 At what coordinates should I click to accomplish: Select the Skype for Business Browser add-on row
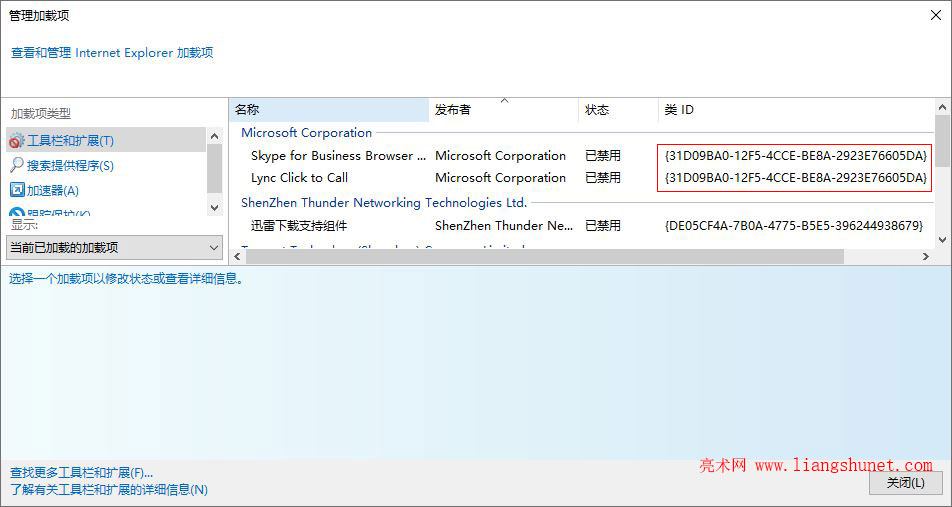tap(582, 155)
